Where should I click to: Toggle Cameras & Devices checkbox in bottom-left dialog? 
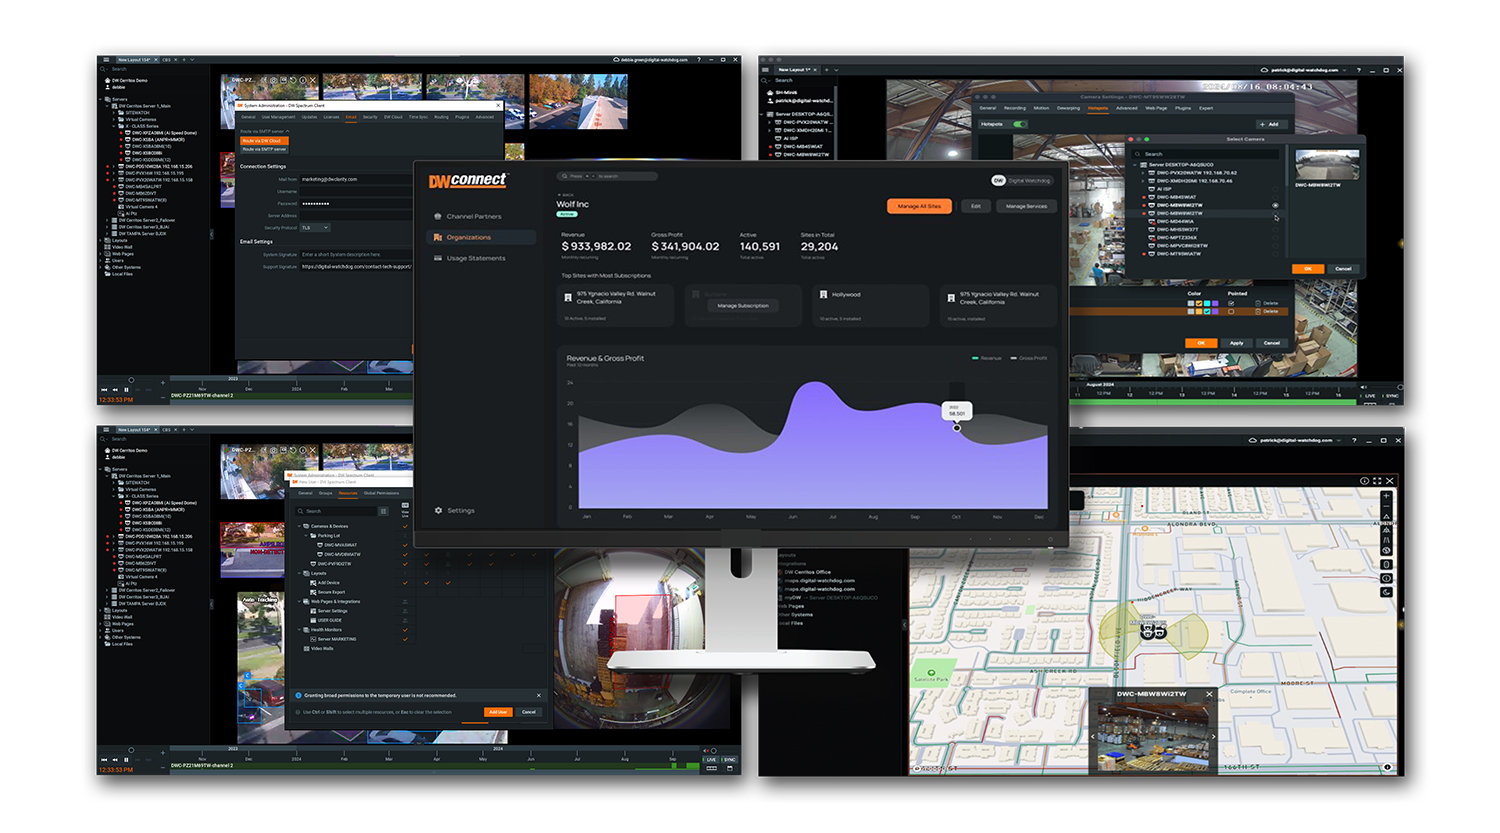pos(405,526)
